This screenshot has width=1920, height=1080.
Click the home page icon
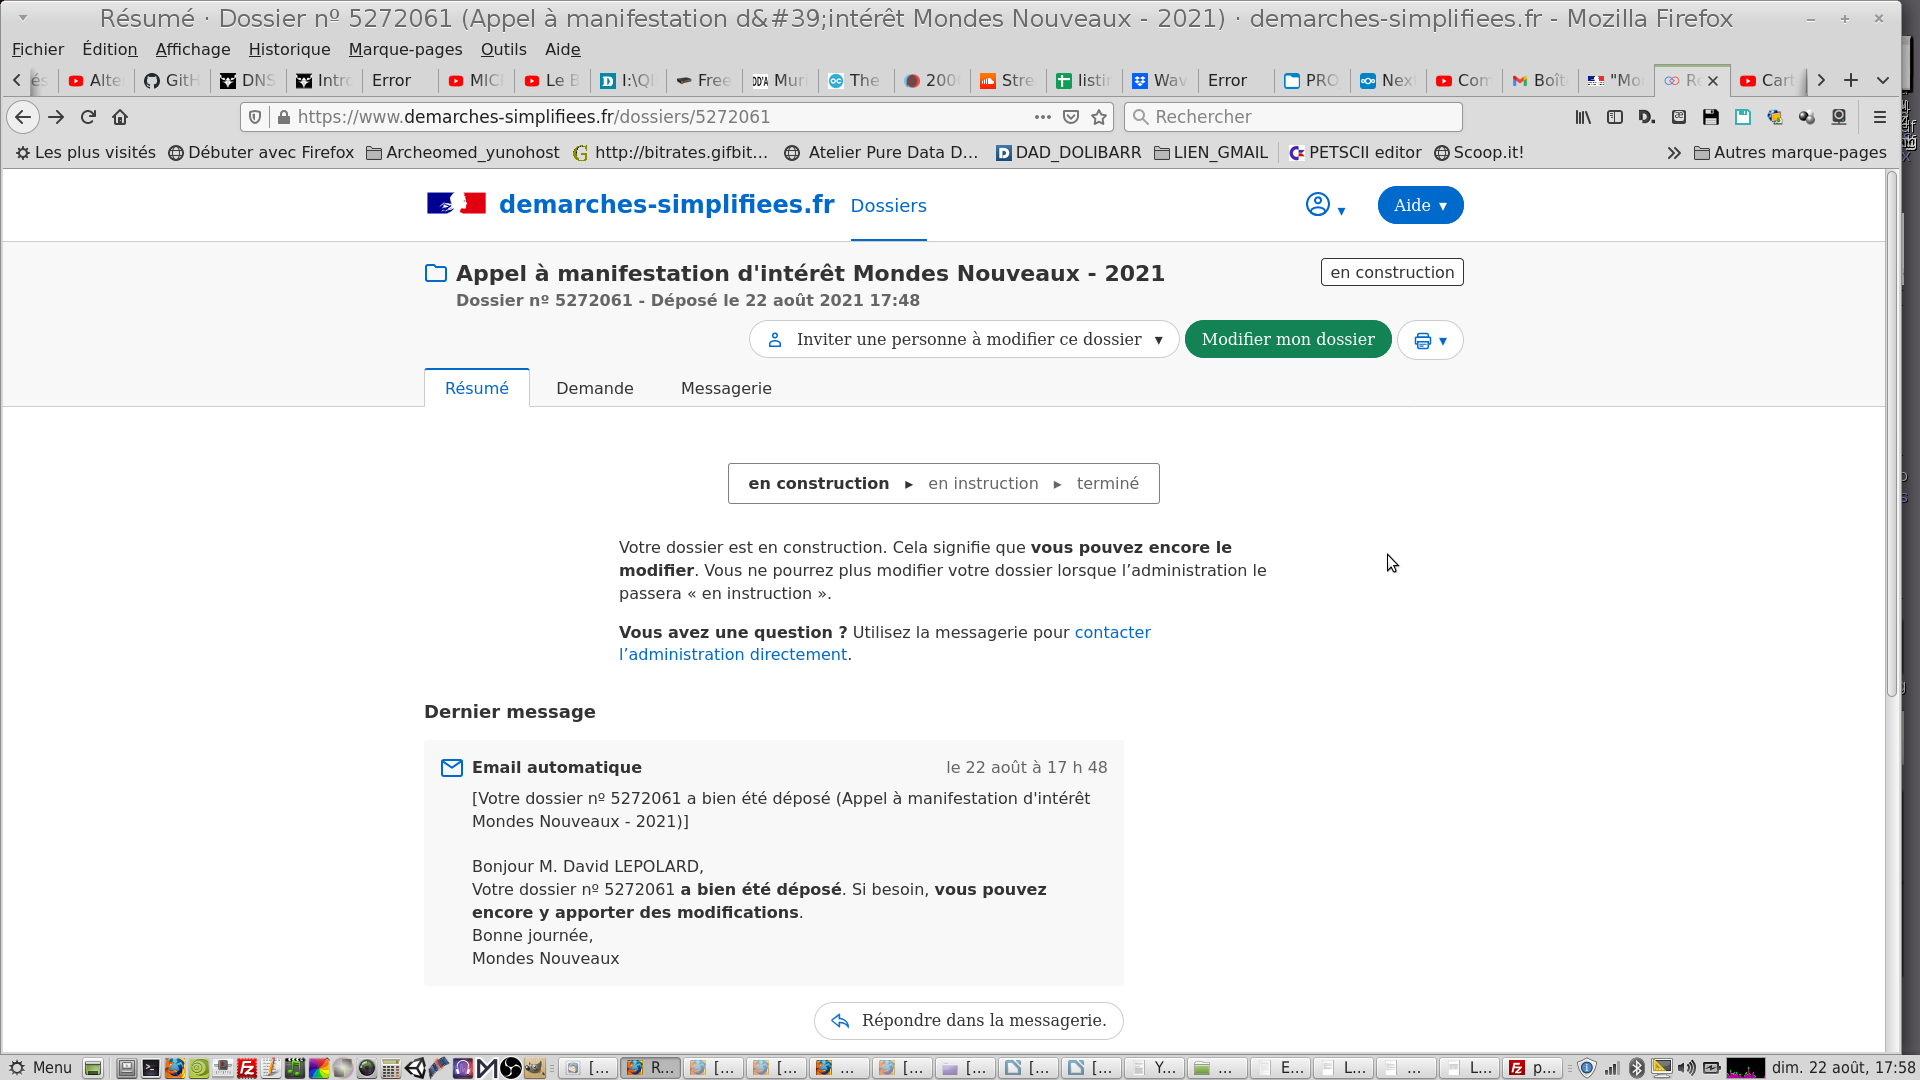[x=120, y=117]
